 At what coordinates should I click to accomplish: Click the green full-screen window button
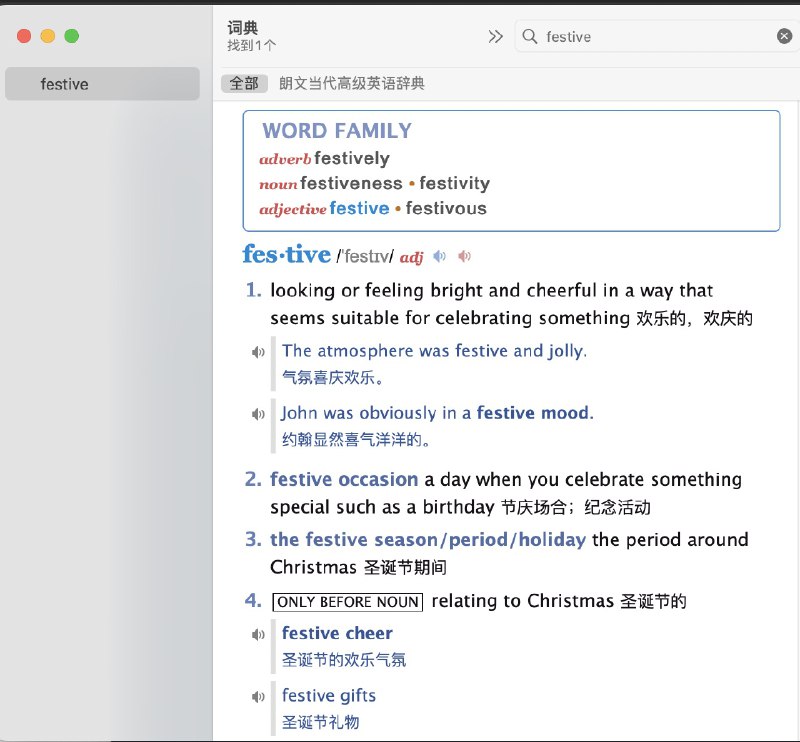click(x=71, y=36)
